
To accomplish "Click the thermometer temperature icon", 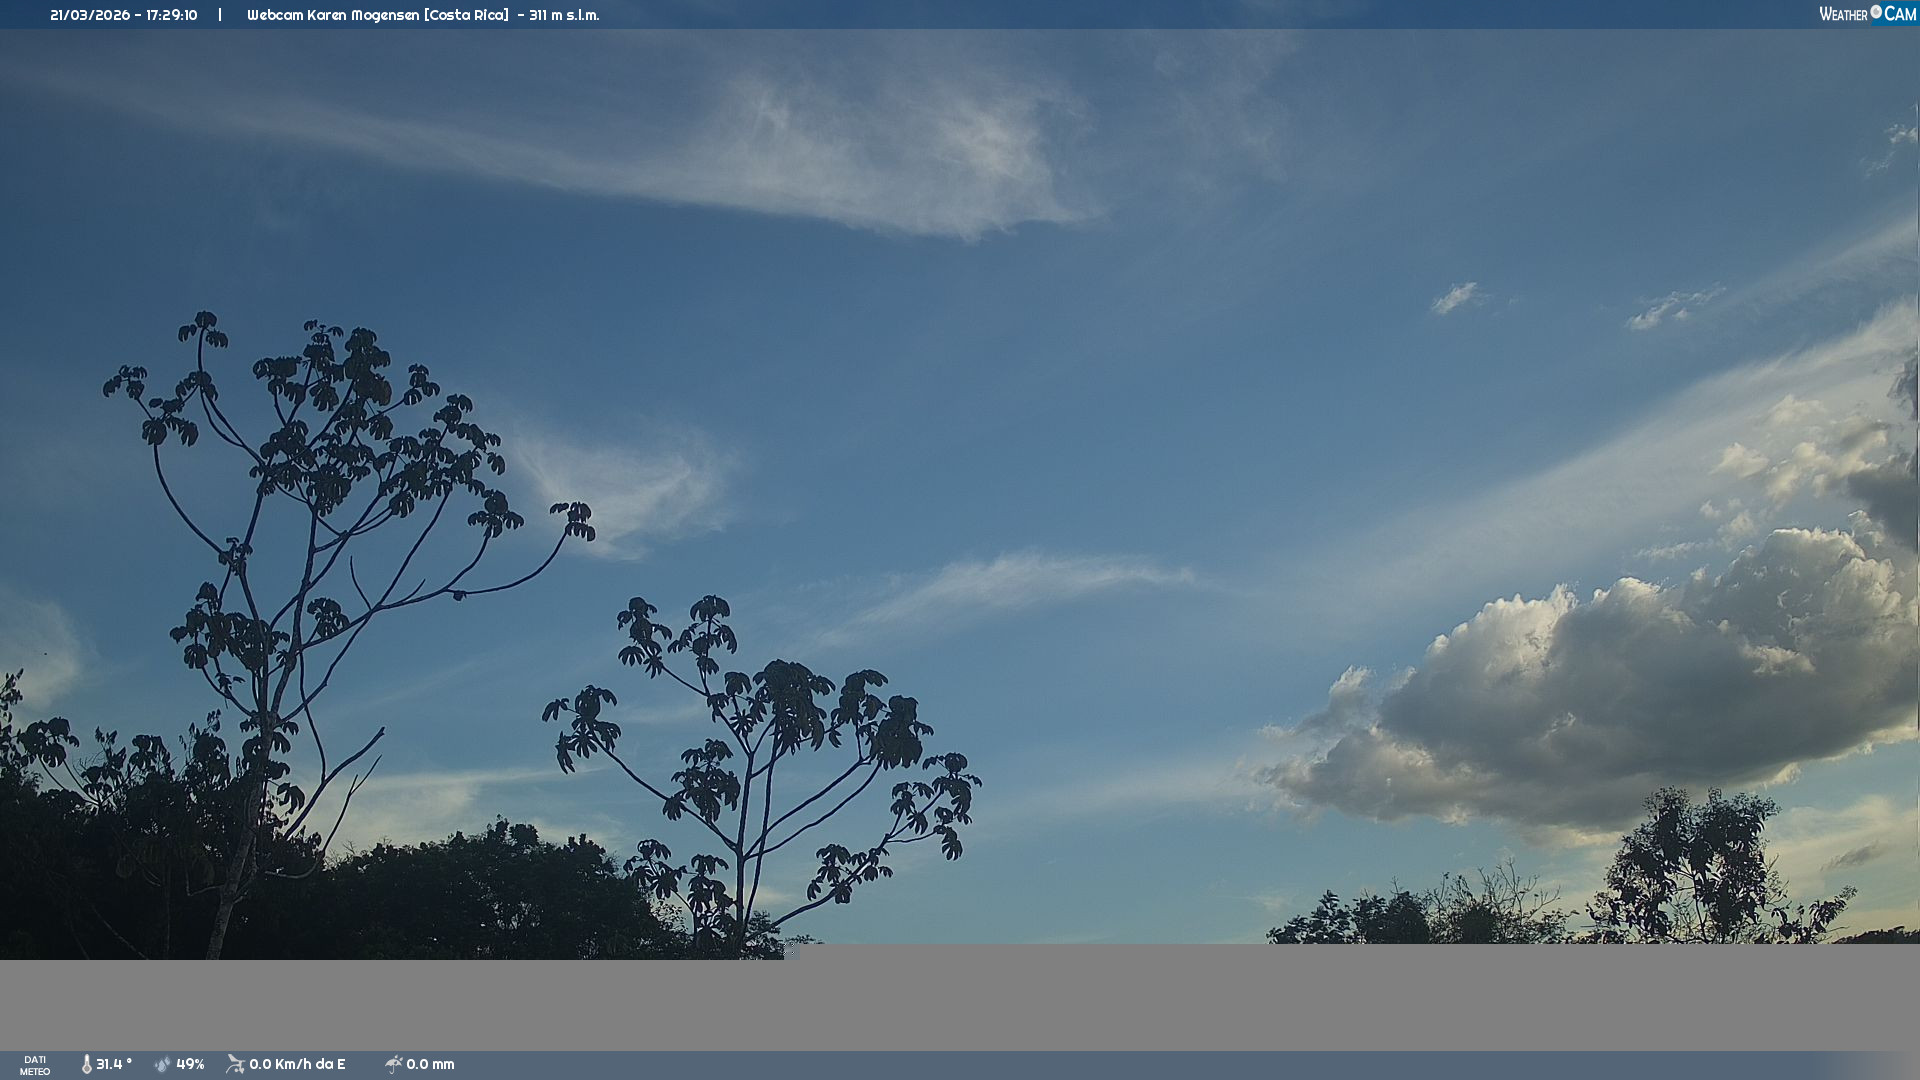I will (x=86, y=1064).
